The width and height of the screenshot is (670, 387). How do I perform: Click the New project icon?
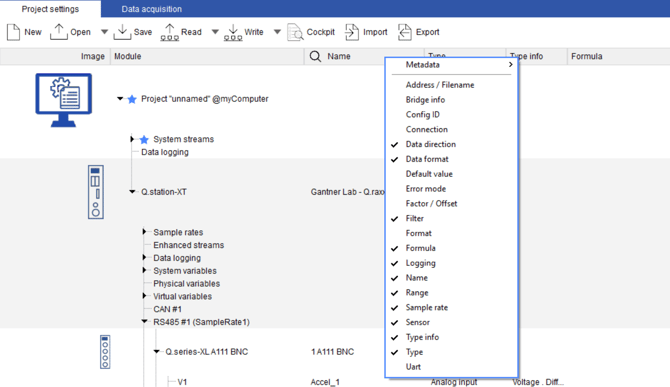point(13,32)
